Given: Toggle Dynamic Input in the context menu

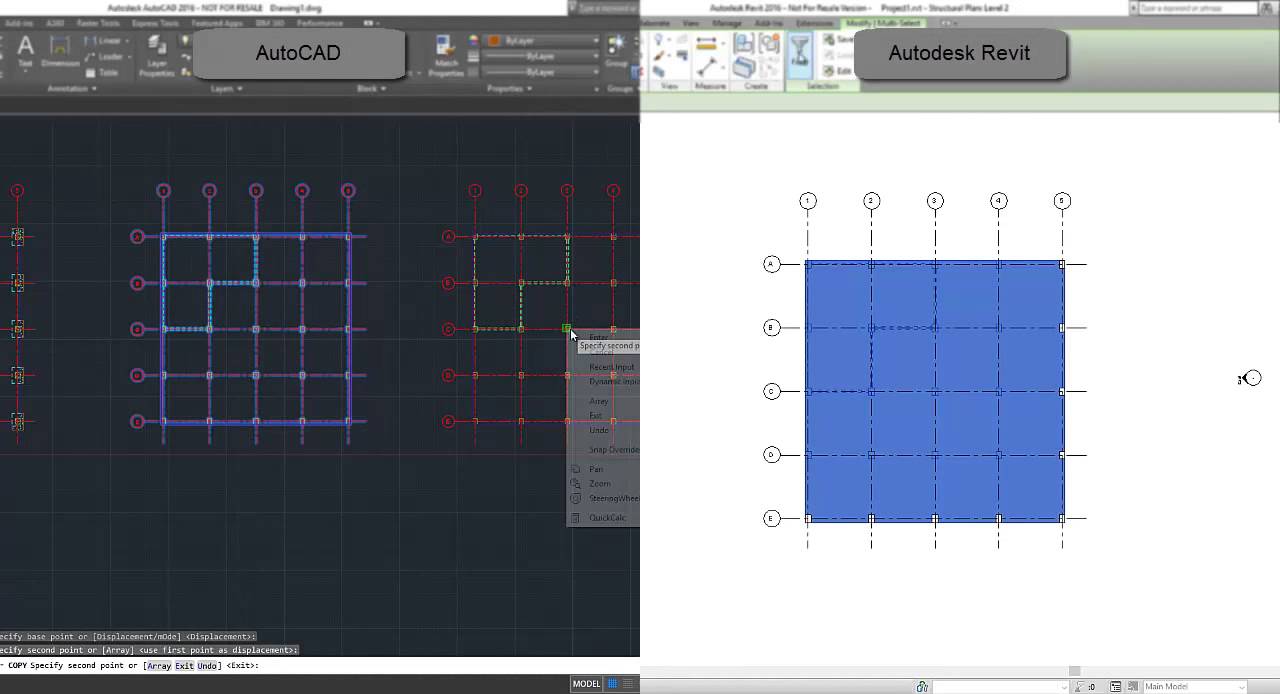Looking at the screenshot, I should [610, 382].
